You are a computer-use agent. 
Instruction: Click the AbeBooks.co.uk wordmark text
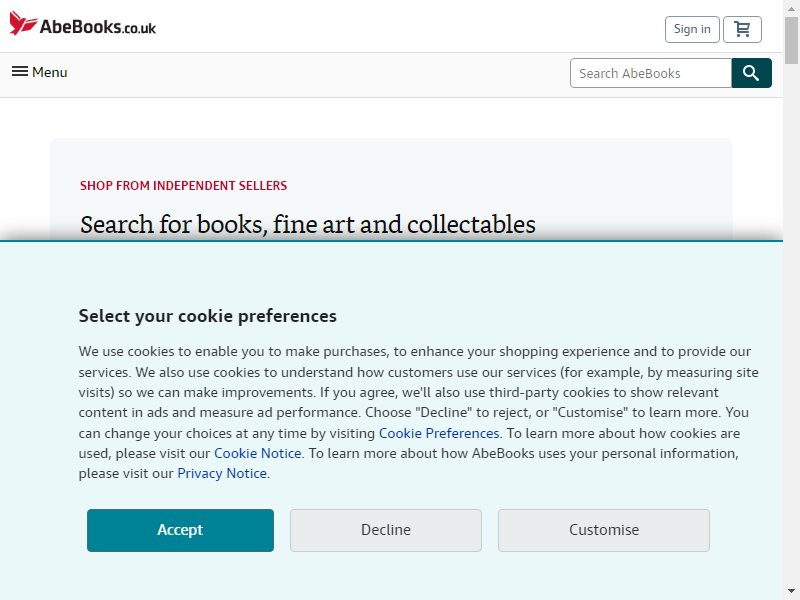pyautogui.click(x=98, y=27)
